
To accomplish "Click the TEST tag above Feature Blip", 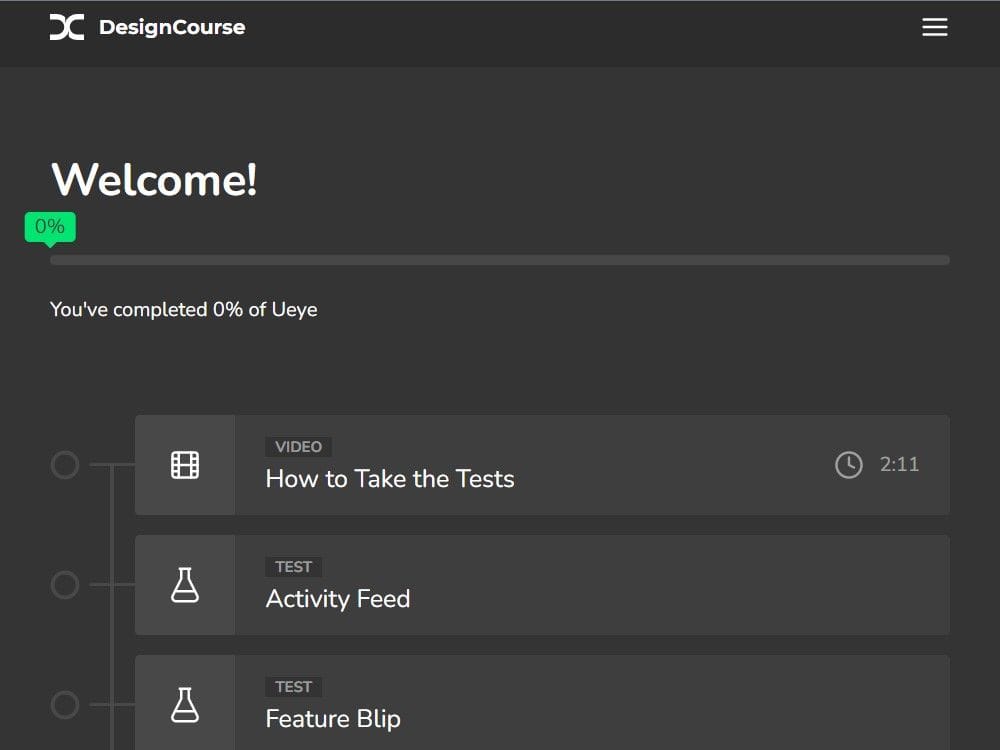I will (294, 686).
